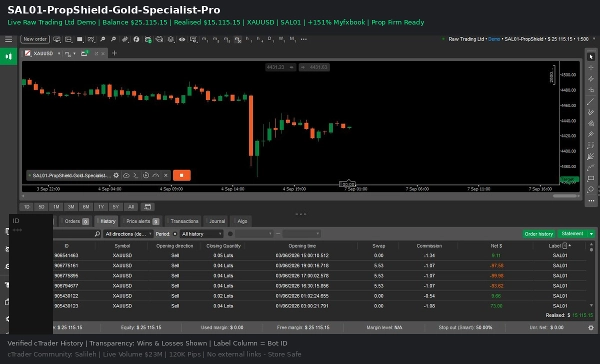Image resolution: width=600 pixels, height=364 pixels.
Task: Open account selector at top right
Action: coord(518,39)
